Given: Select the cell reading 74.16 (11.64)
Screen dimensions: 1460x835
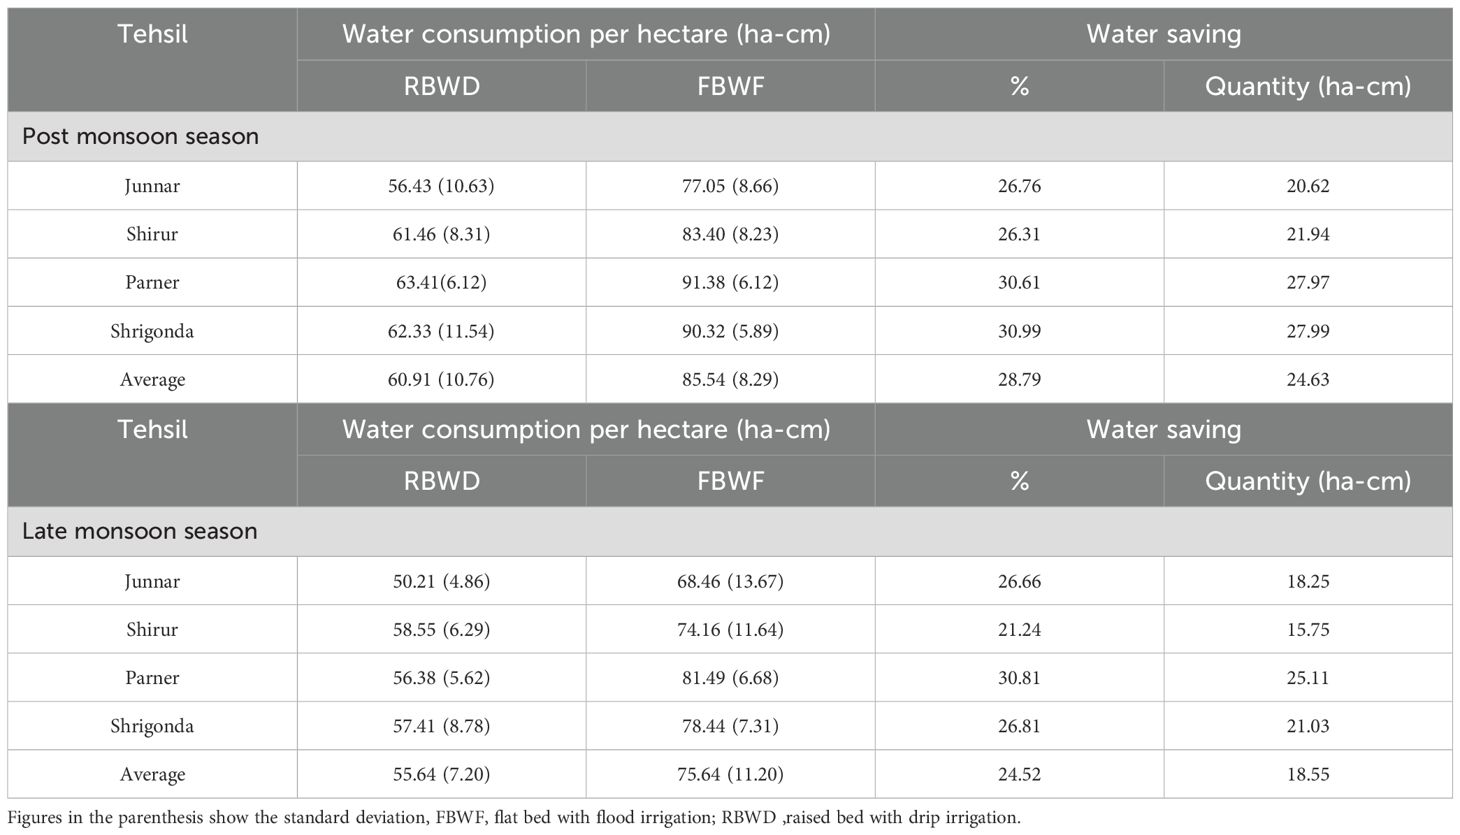Looking at the screenshot, I should point(730,629).
